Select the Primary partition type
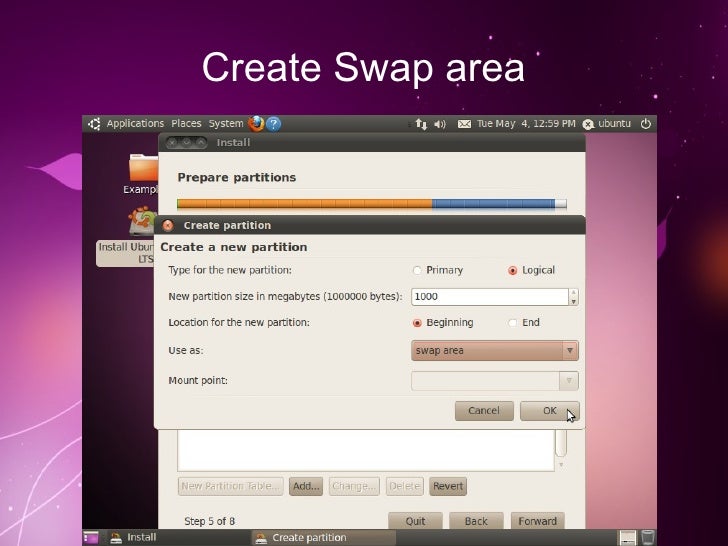 [438, 270]
